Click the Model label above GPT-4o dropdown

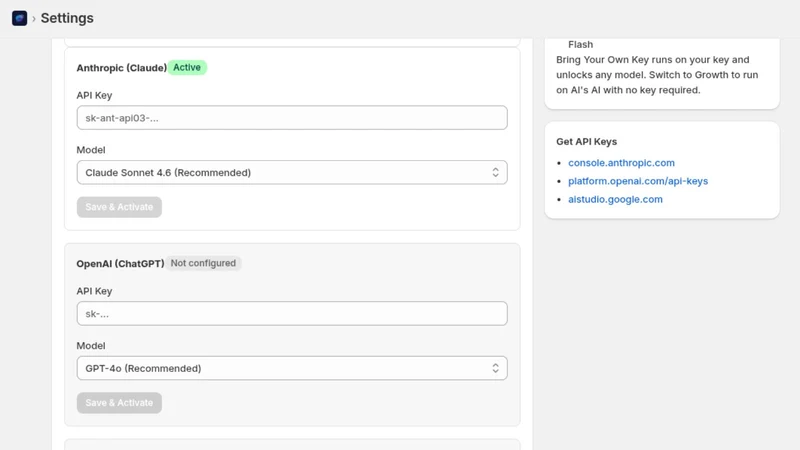(91, 346)
